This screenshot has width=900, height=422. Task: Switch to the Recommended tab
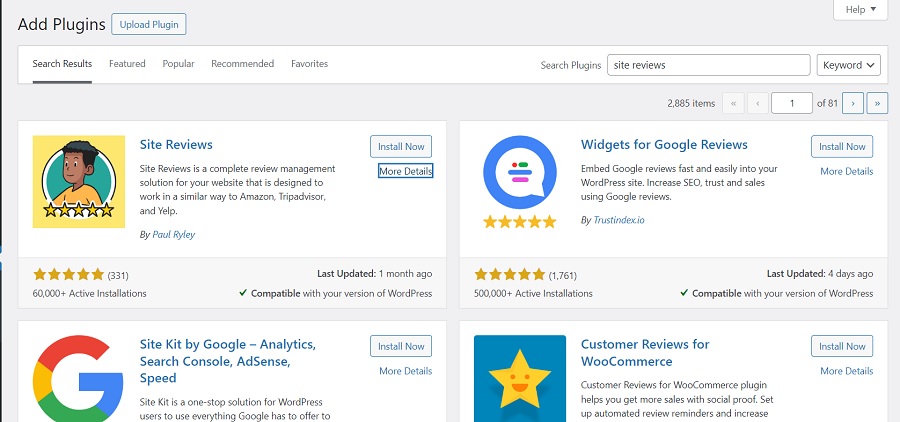click(243, 64)
